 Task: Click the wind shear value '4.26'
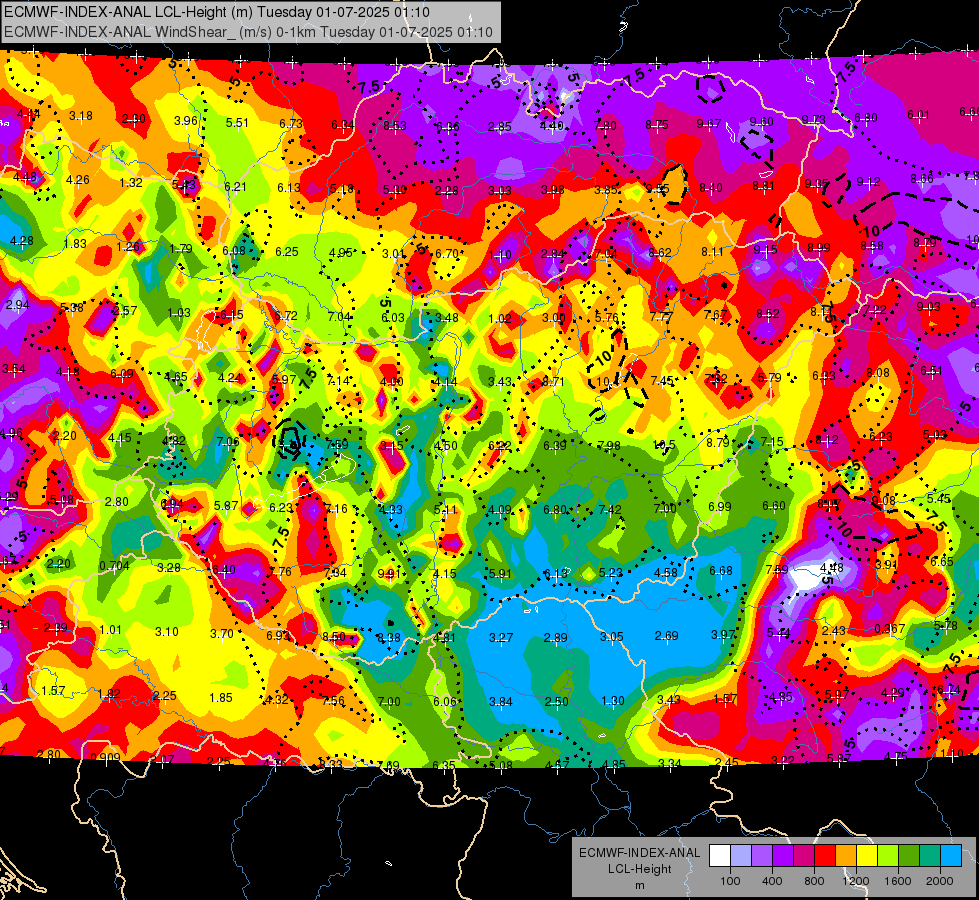(x=77, y=180)
